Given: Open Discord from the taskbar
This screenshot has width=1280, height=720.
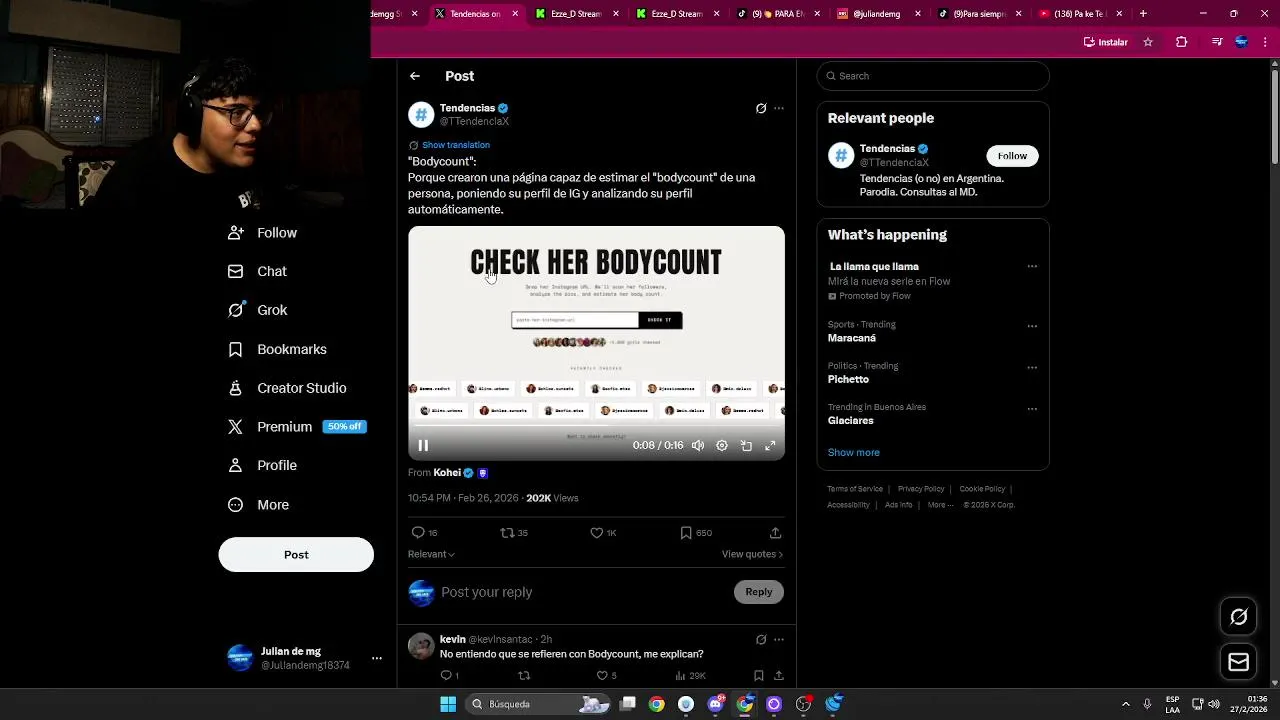Looking at the screenshot, I should click(715, 704).
